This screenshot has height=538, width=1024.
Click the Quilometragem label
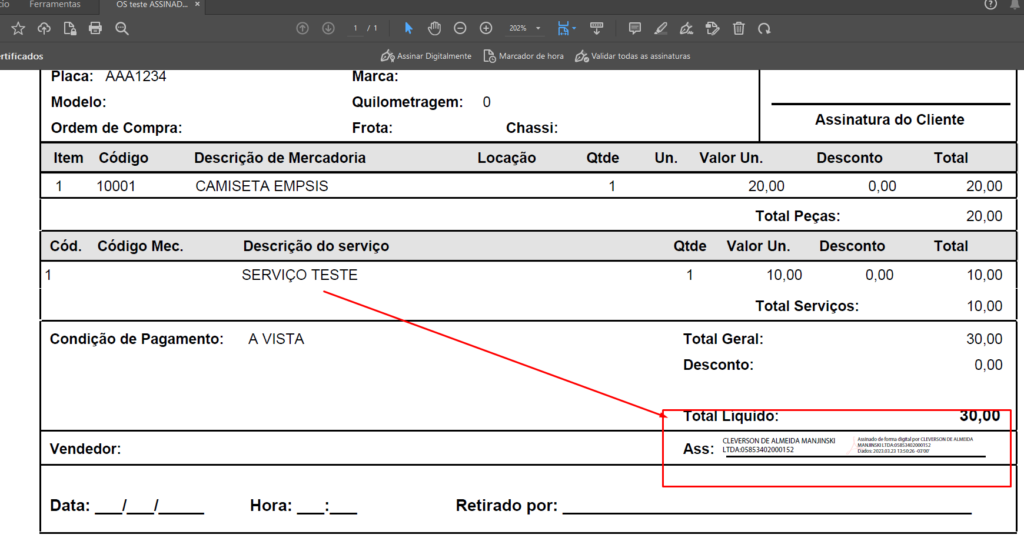click(x=407, y=103)
